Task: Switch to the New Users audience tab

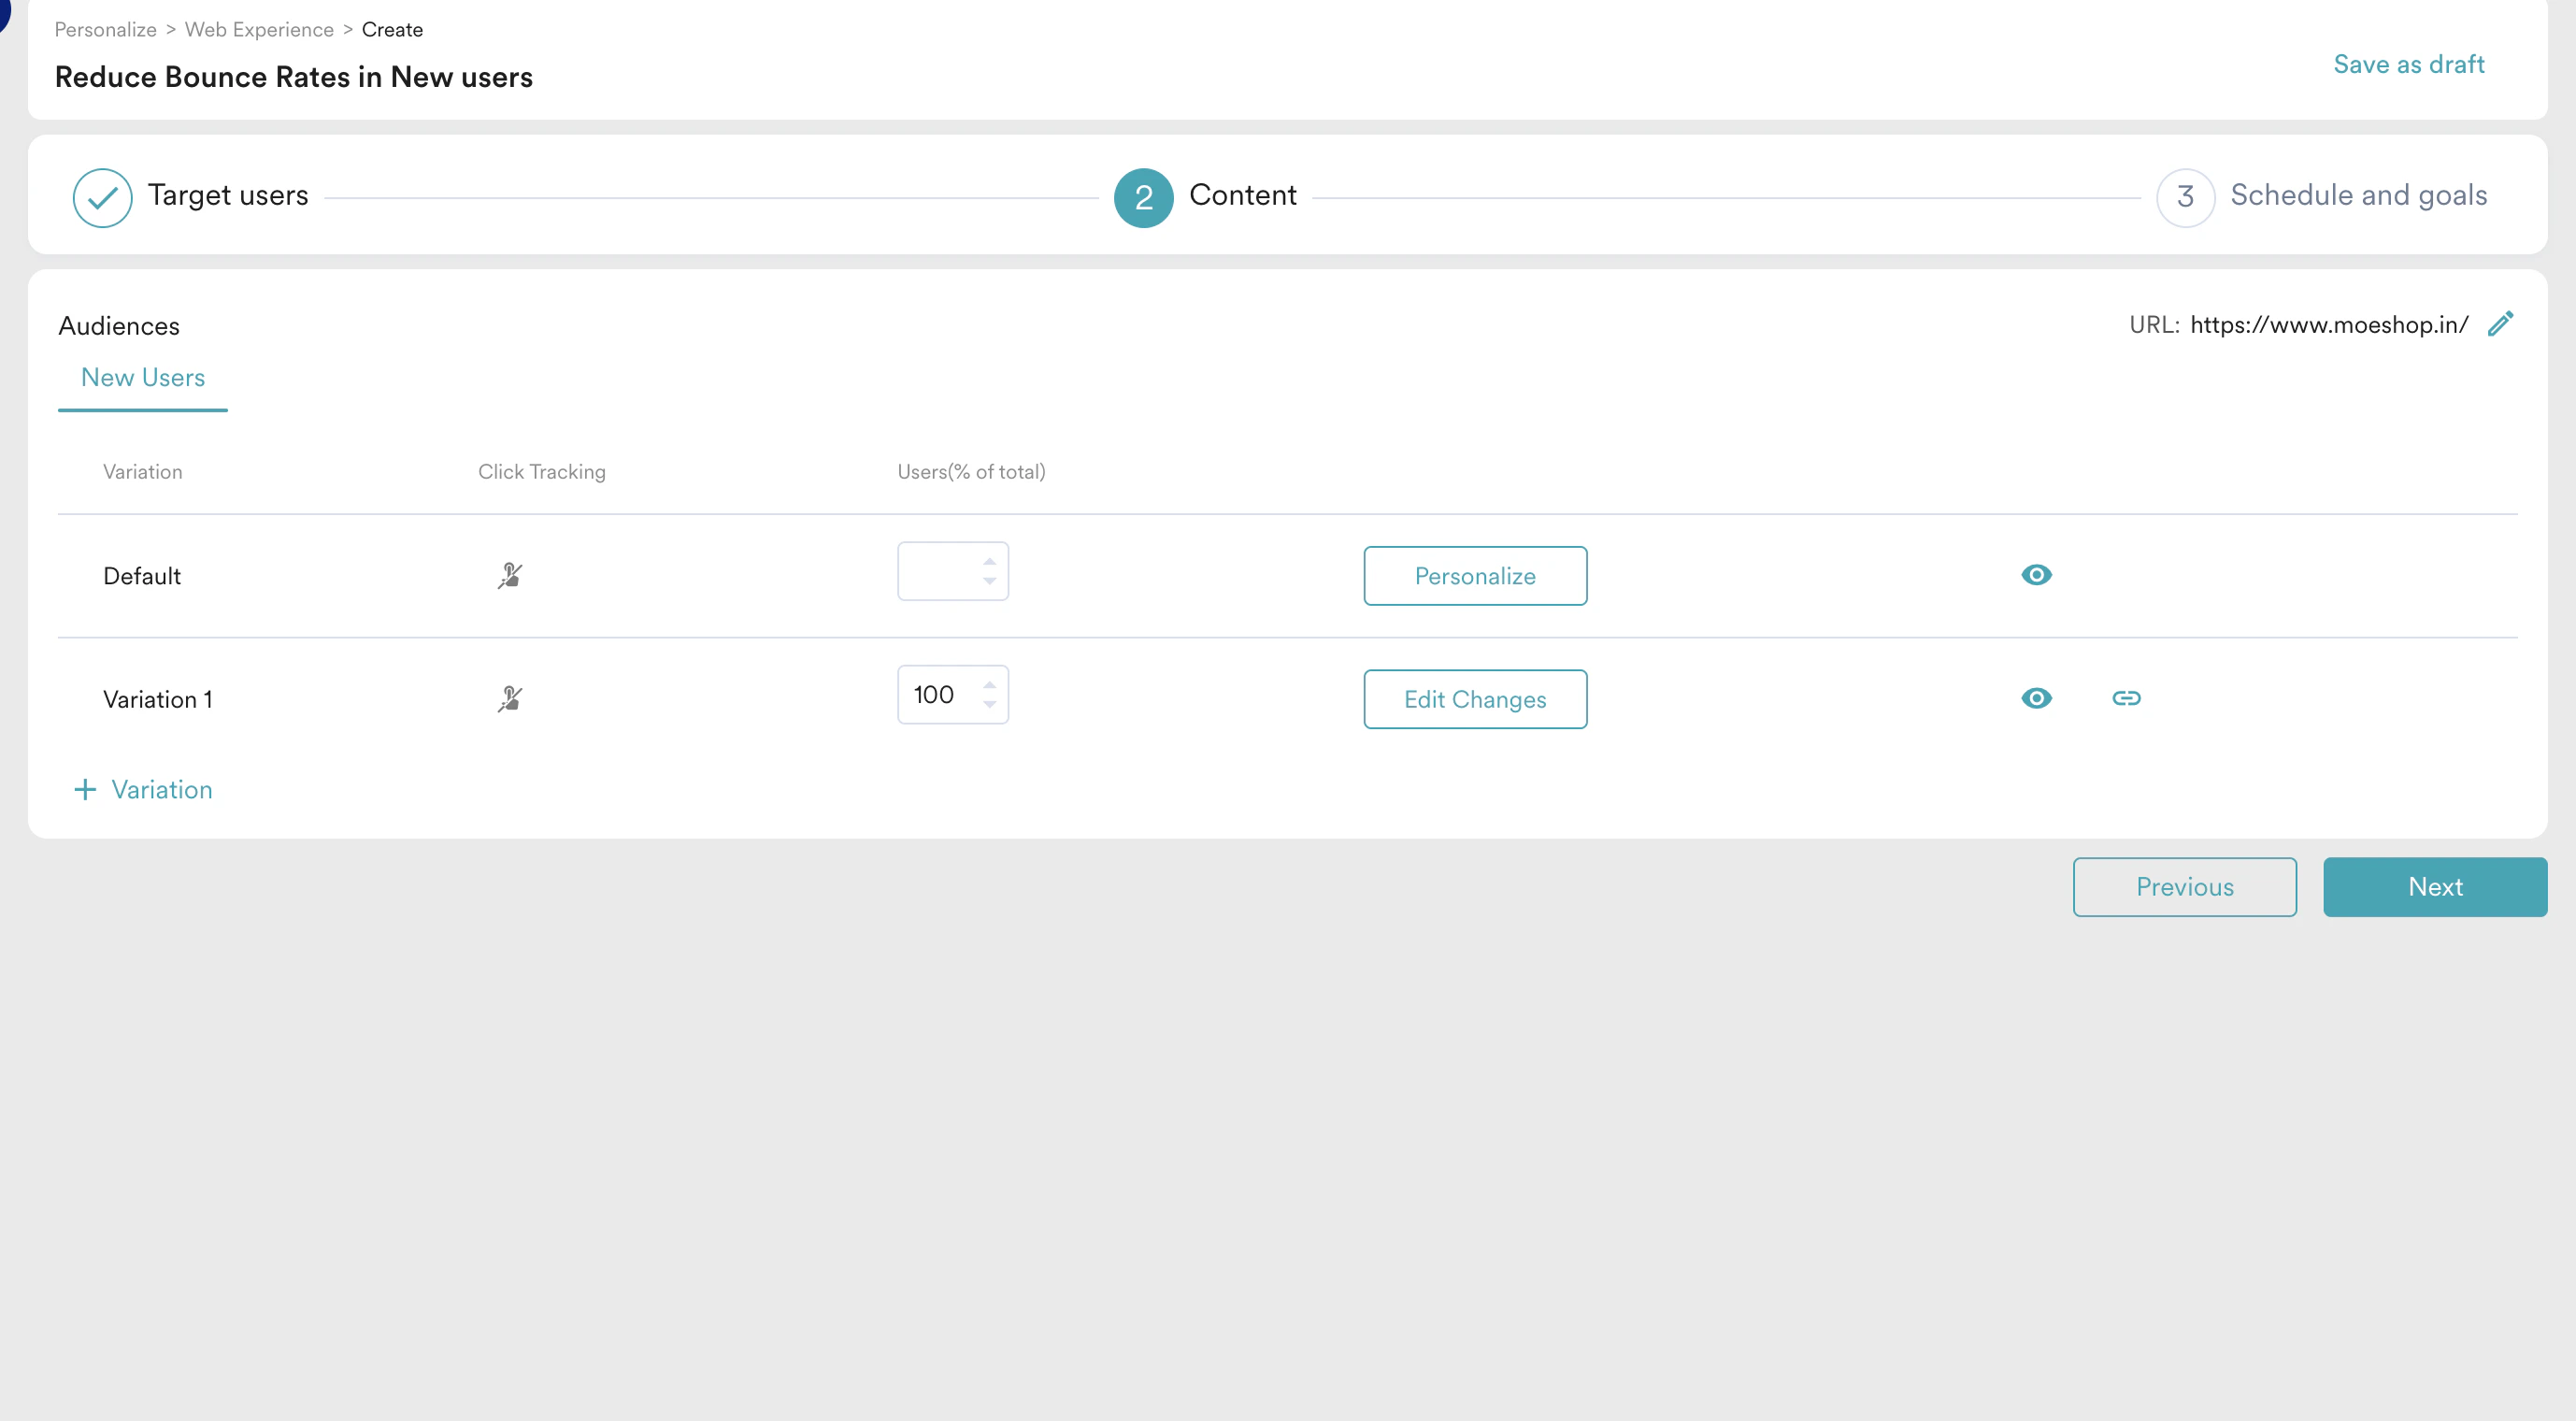Action: (143, 378)
